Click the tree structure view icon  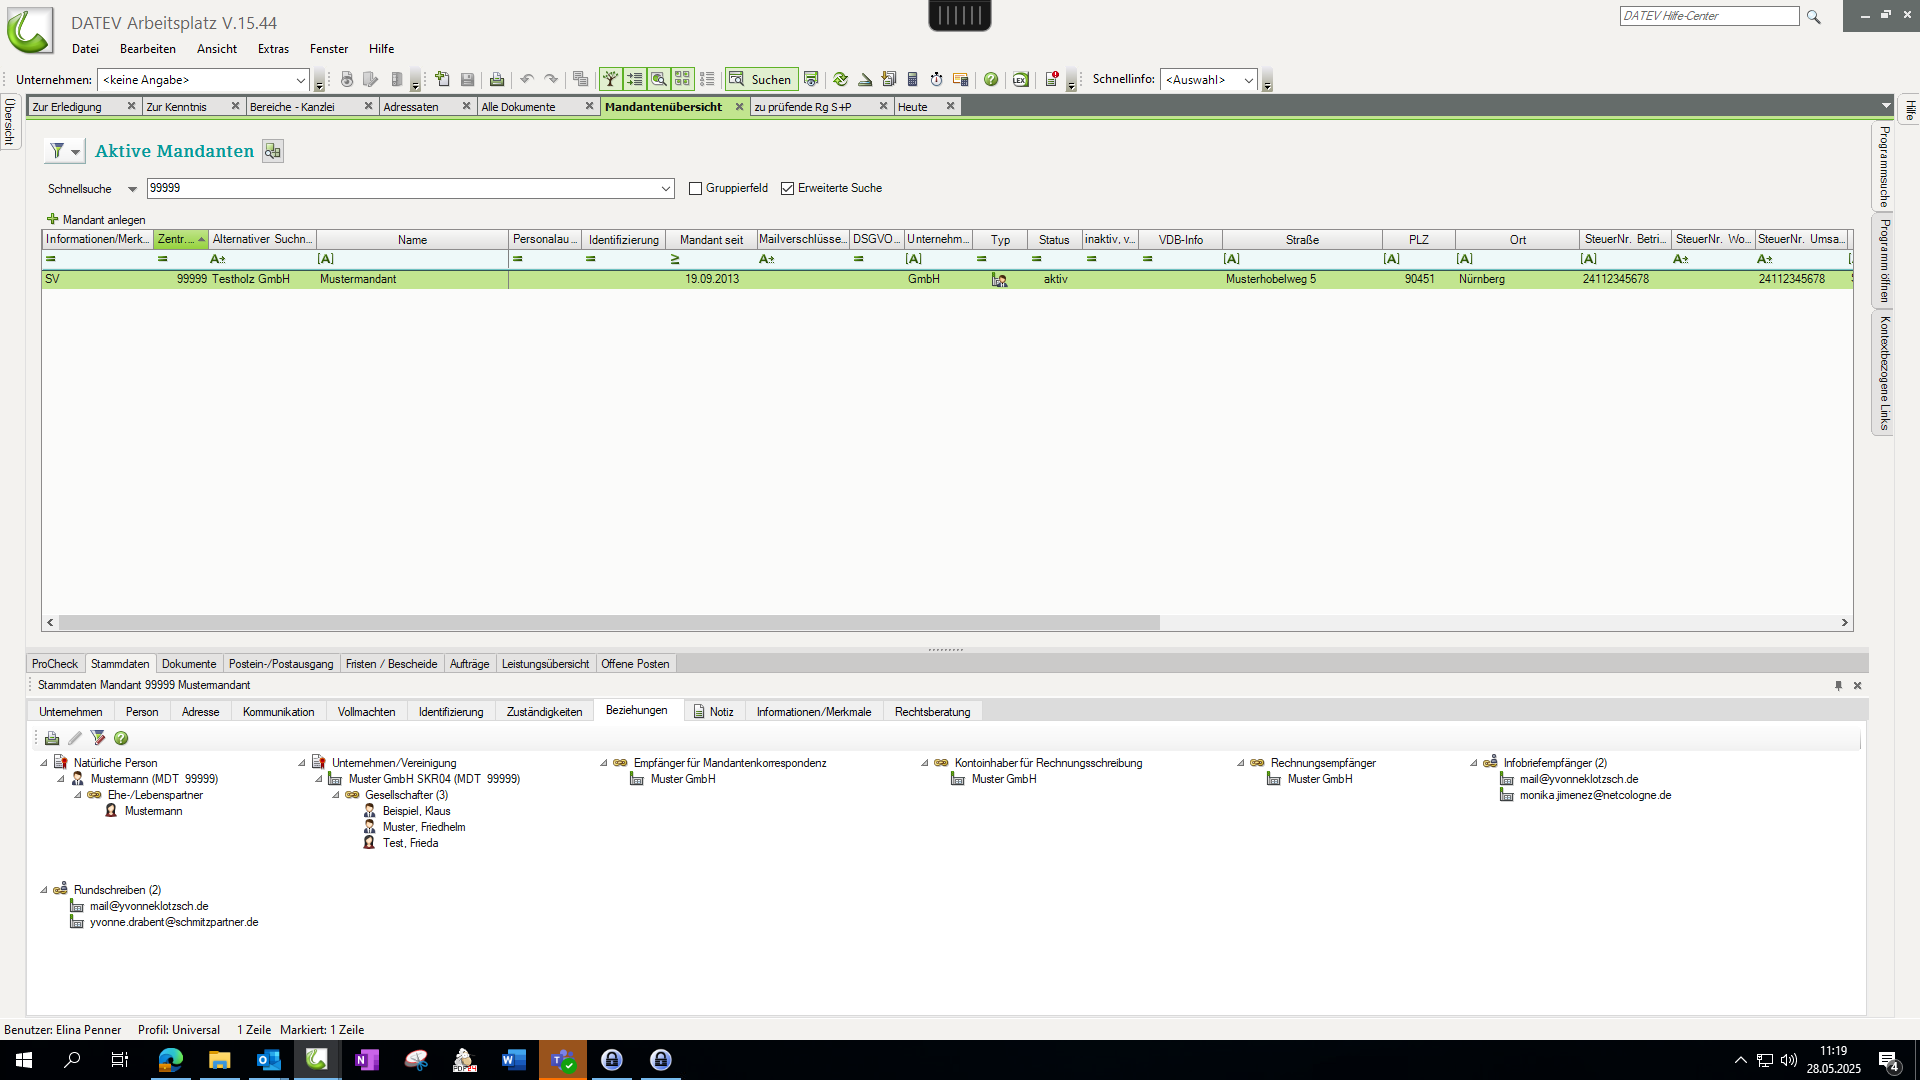tap(610, 80)
